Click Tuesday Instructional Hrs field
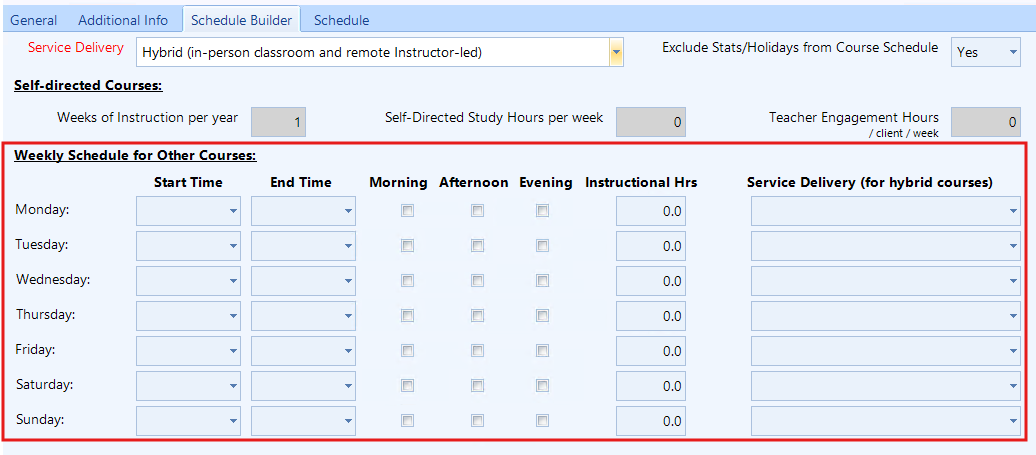 [x=651, y=246]
